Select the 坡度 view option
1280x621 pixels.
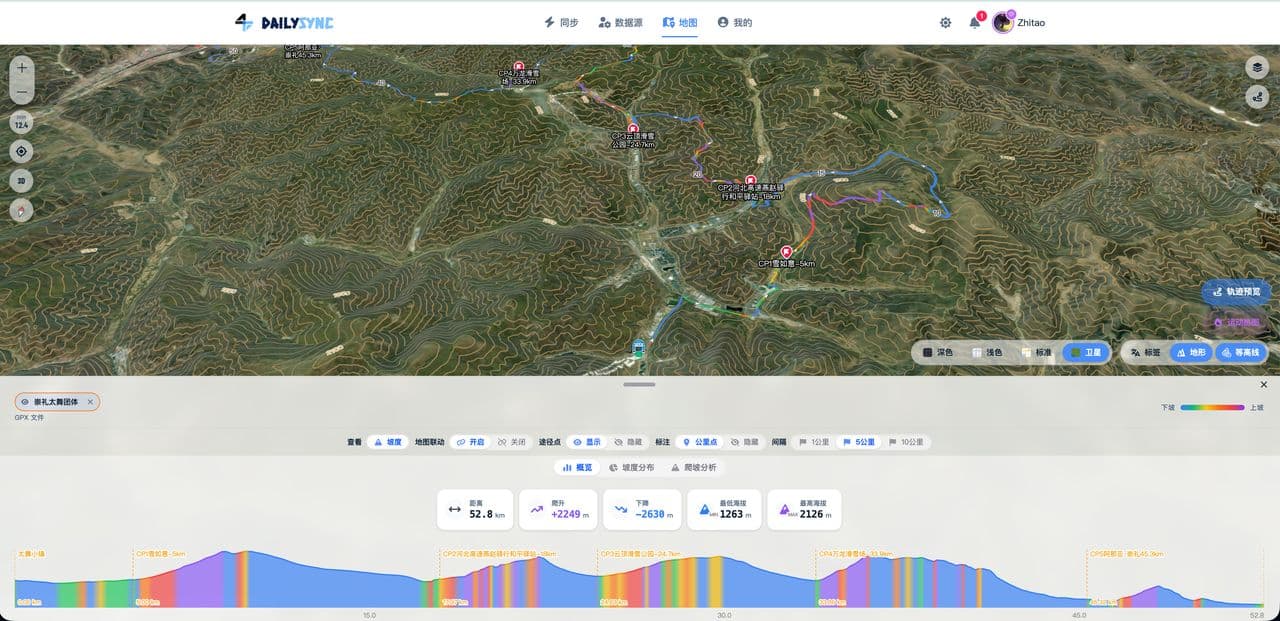point(390,442)
